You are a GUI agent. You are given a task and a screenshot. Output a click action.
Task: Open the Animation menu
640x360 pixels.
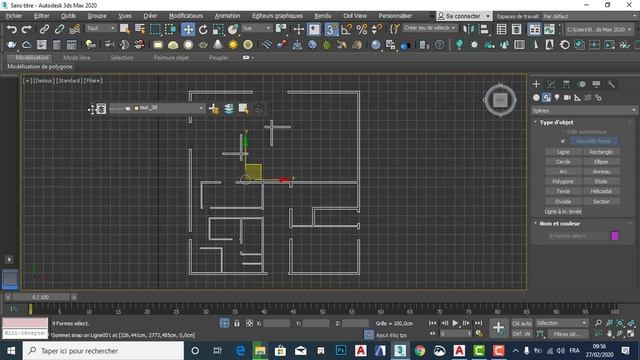click(227, 16)
